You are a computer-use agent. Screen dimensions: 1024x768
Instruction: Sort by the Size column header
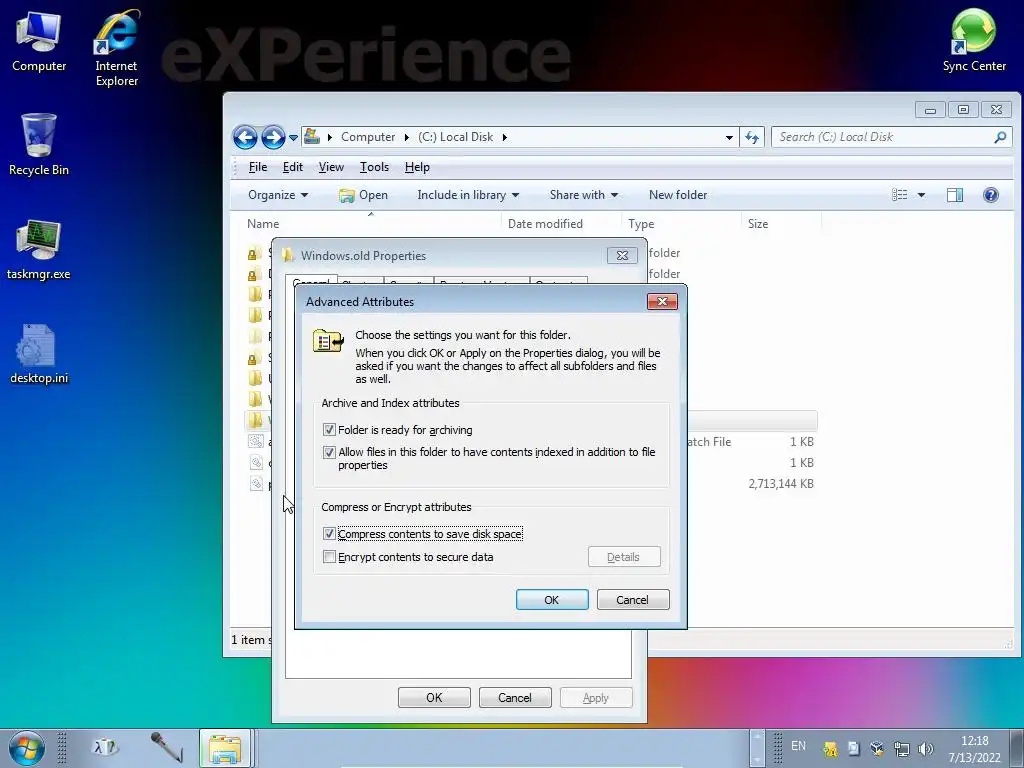pyautogui.click(x=781, y=223)
